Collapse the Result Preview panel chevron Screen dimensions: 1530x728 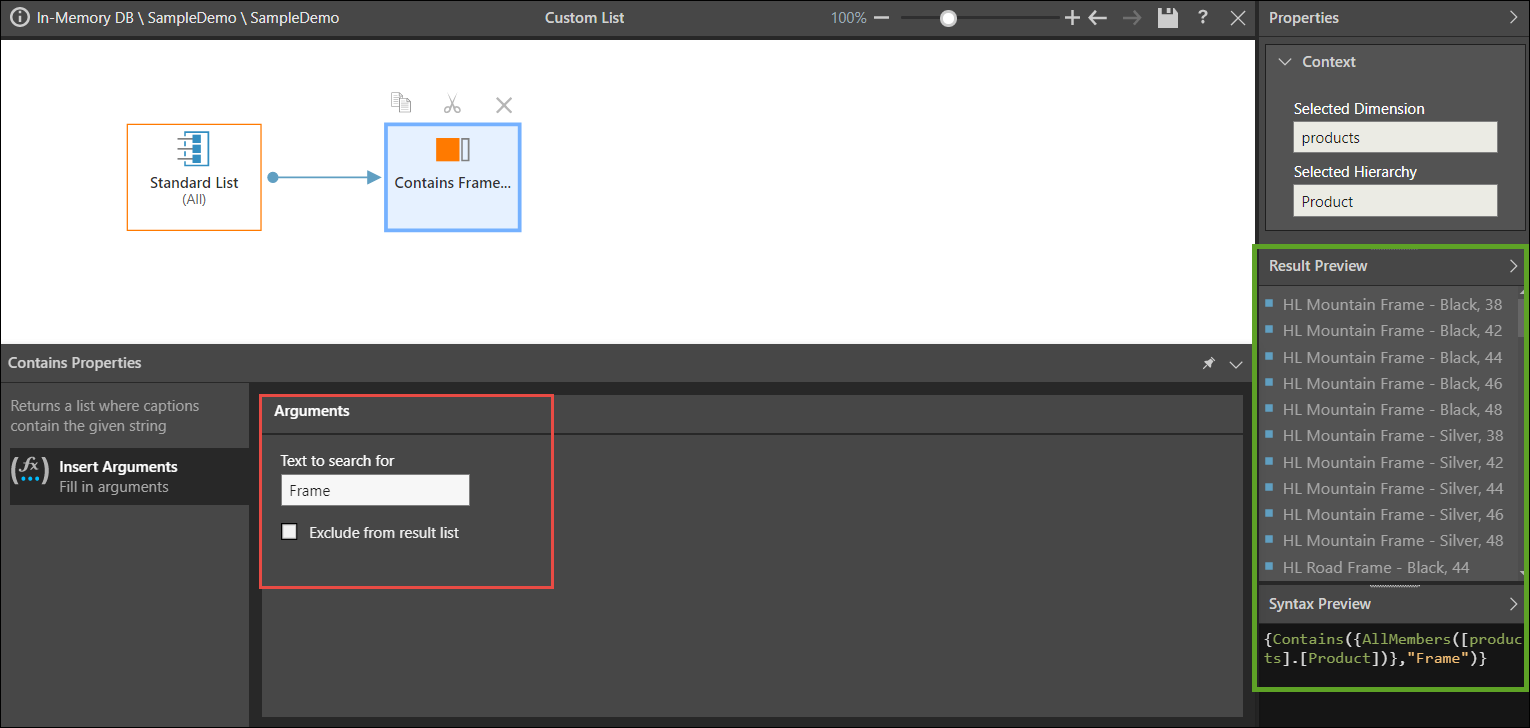[1512, 266]
